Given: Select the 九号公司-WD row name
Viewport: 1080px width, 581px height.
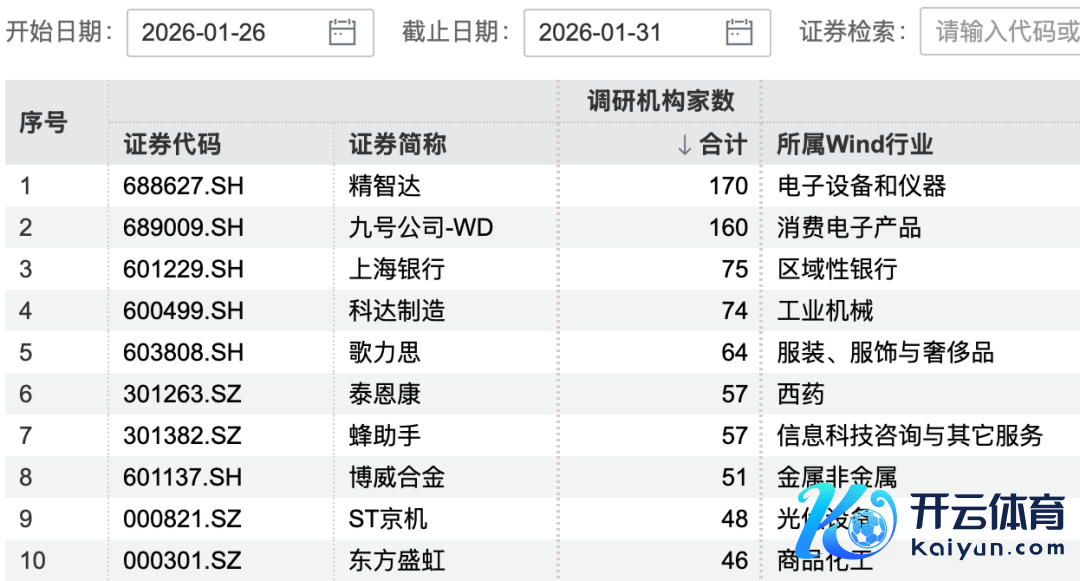Looking at the screenshot, I should [421, 228].
